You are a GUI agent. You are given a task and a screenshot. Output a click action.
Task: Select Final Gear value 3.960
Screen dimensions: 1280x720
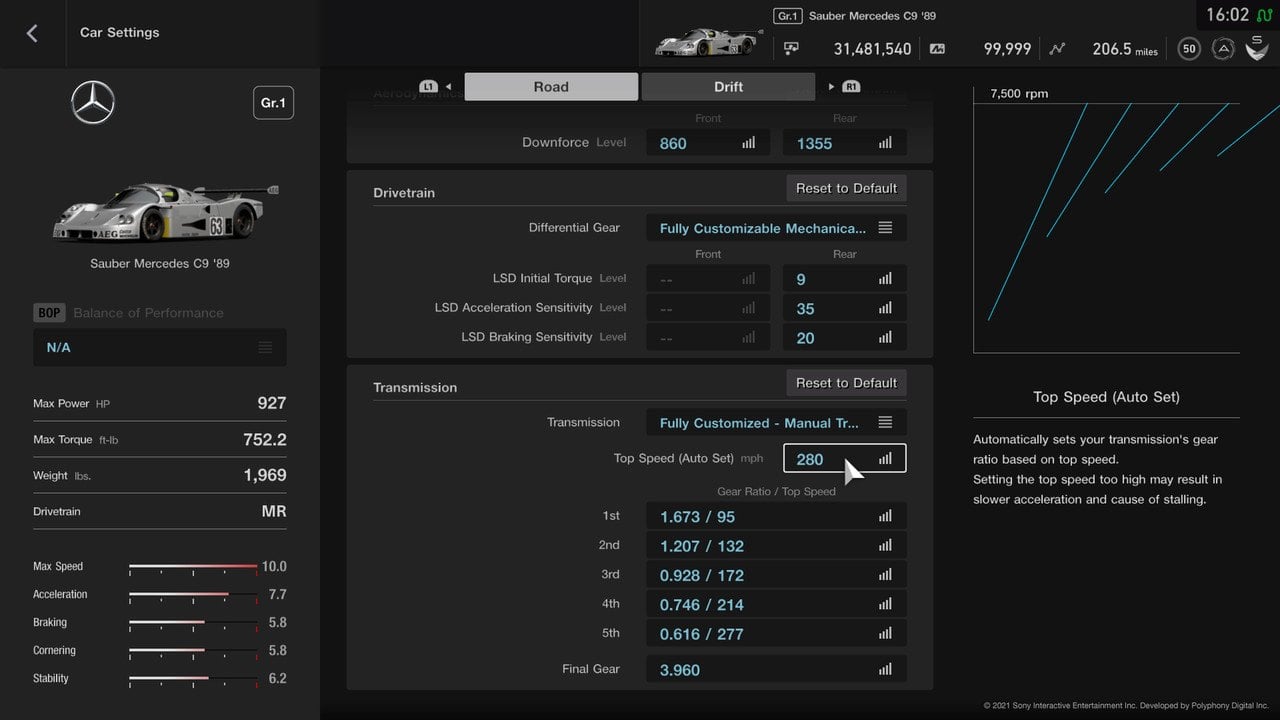[776, 670]
